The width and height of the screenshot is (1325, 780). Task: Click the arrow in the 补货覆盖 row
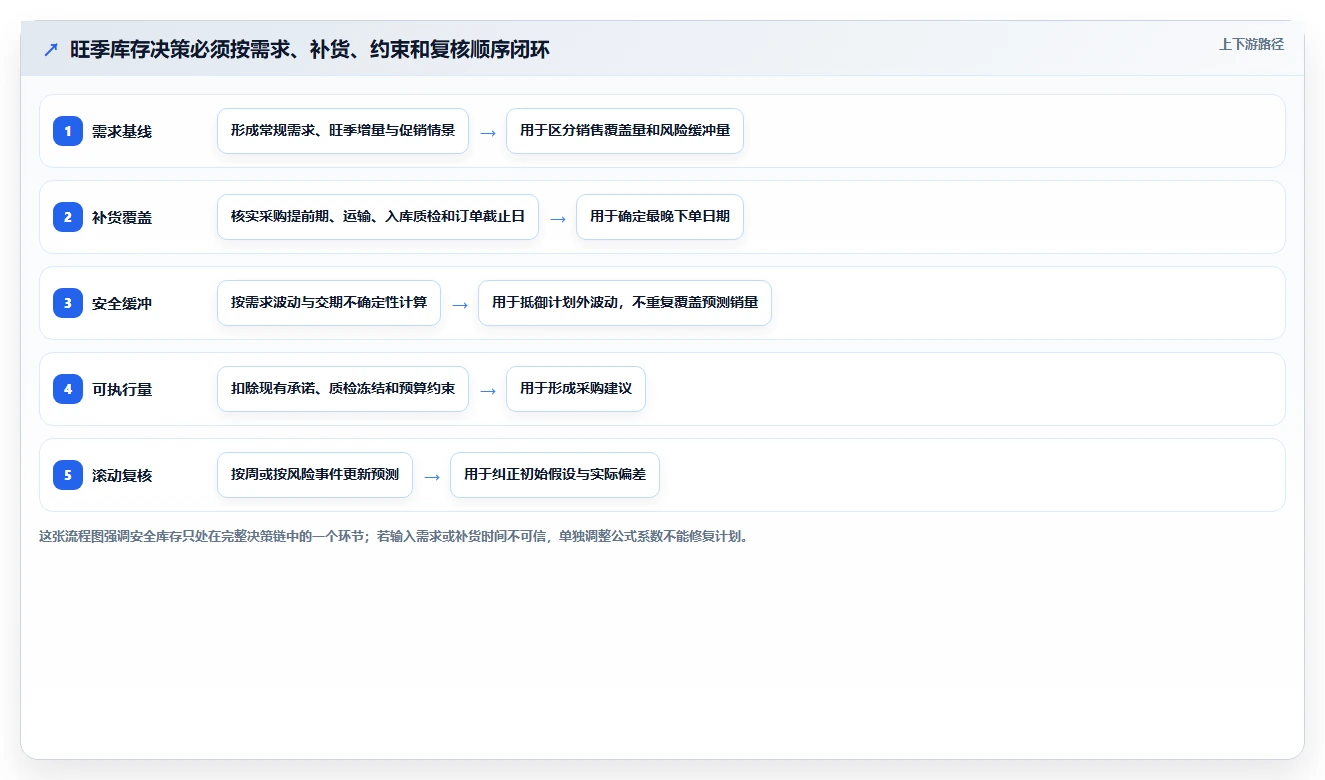(558, 218)
